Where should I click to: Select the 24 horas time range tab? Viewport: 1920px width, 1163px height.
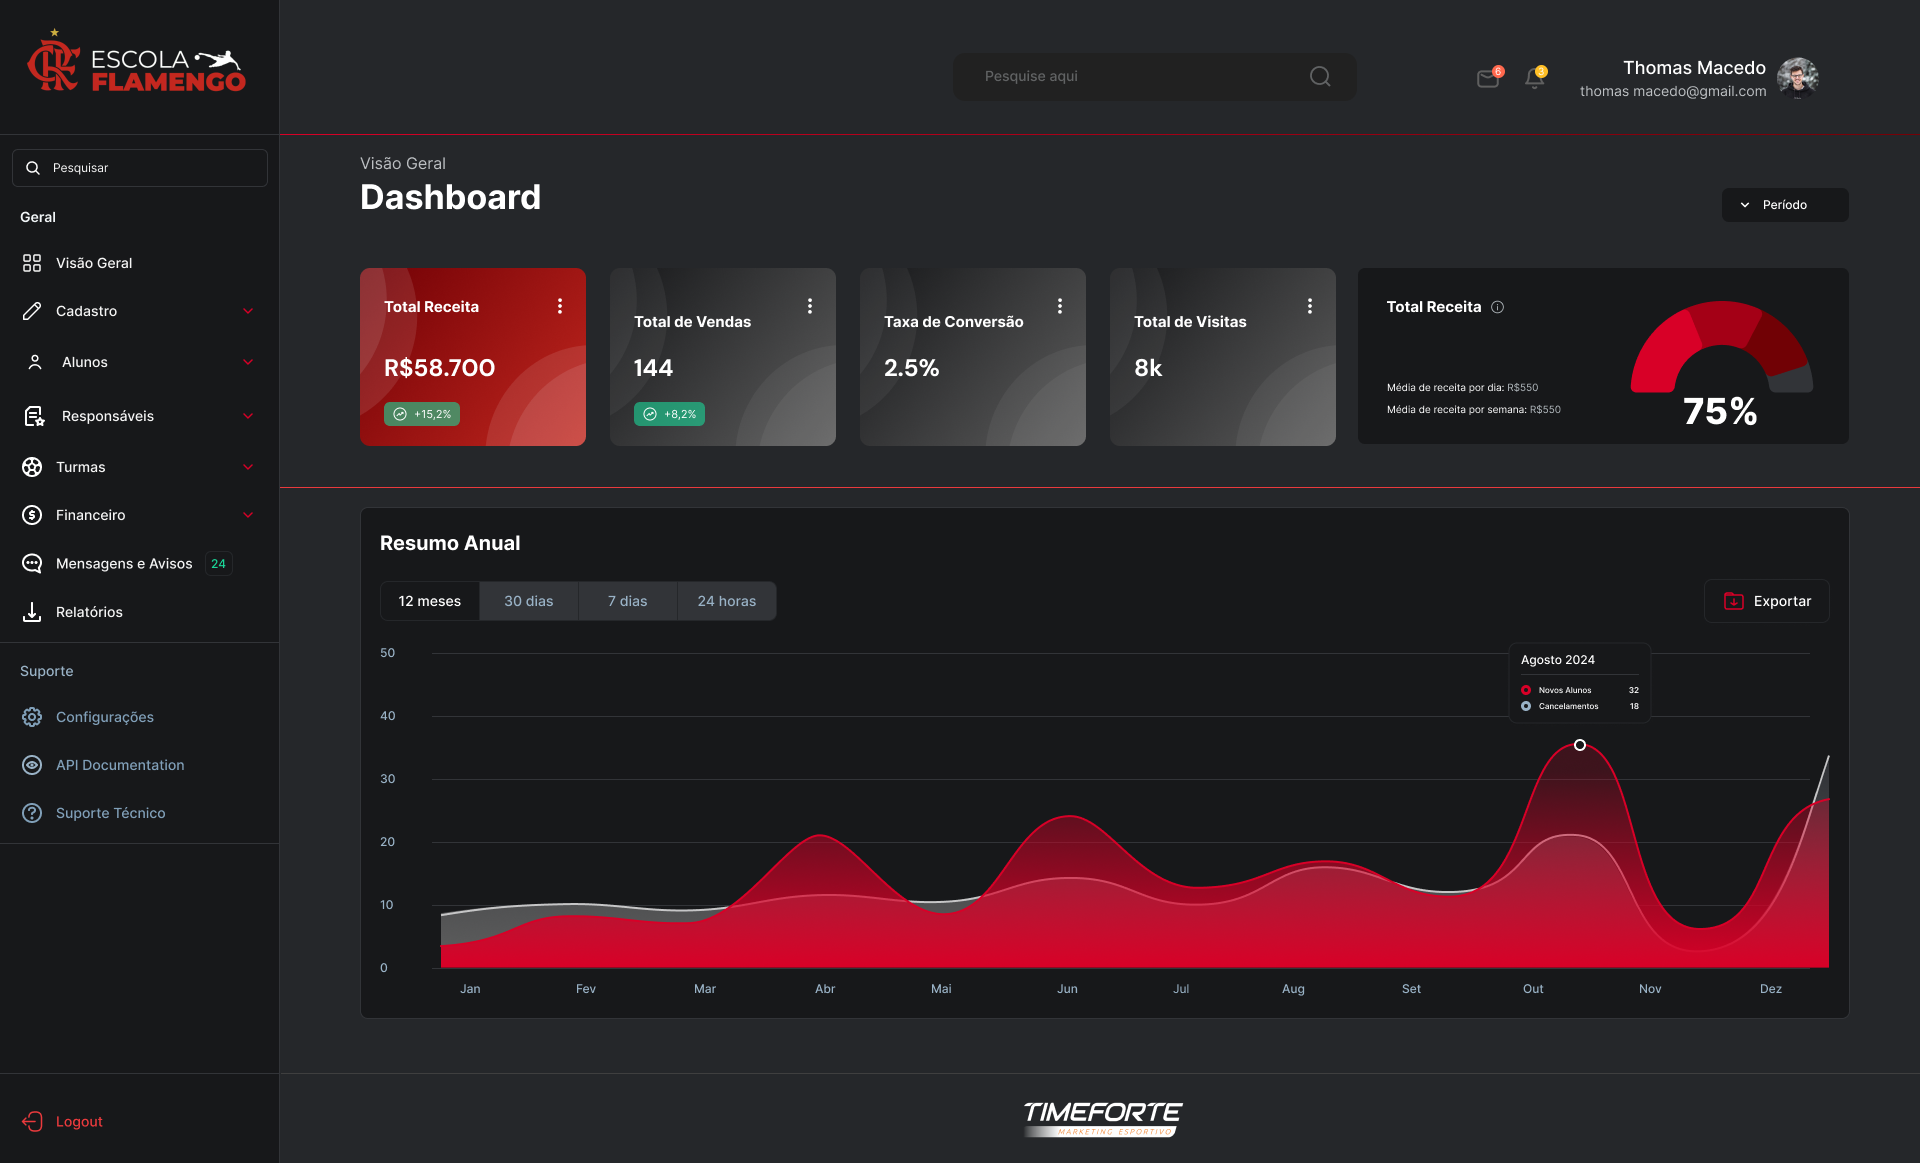727,601
